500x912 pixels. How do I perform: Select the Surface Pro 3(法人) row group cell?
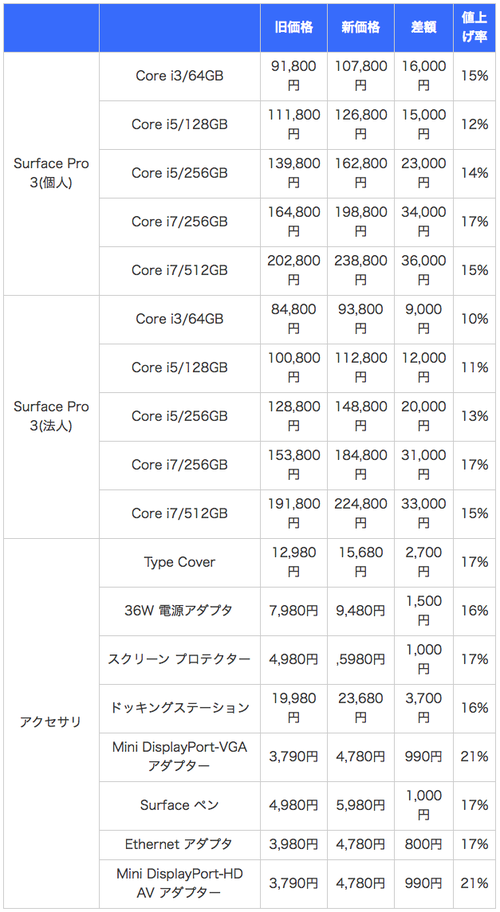point(51,416)
